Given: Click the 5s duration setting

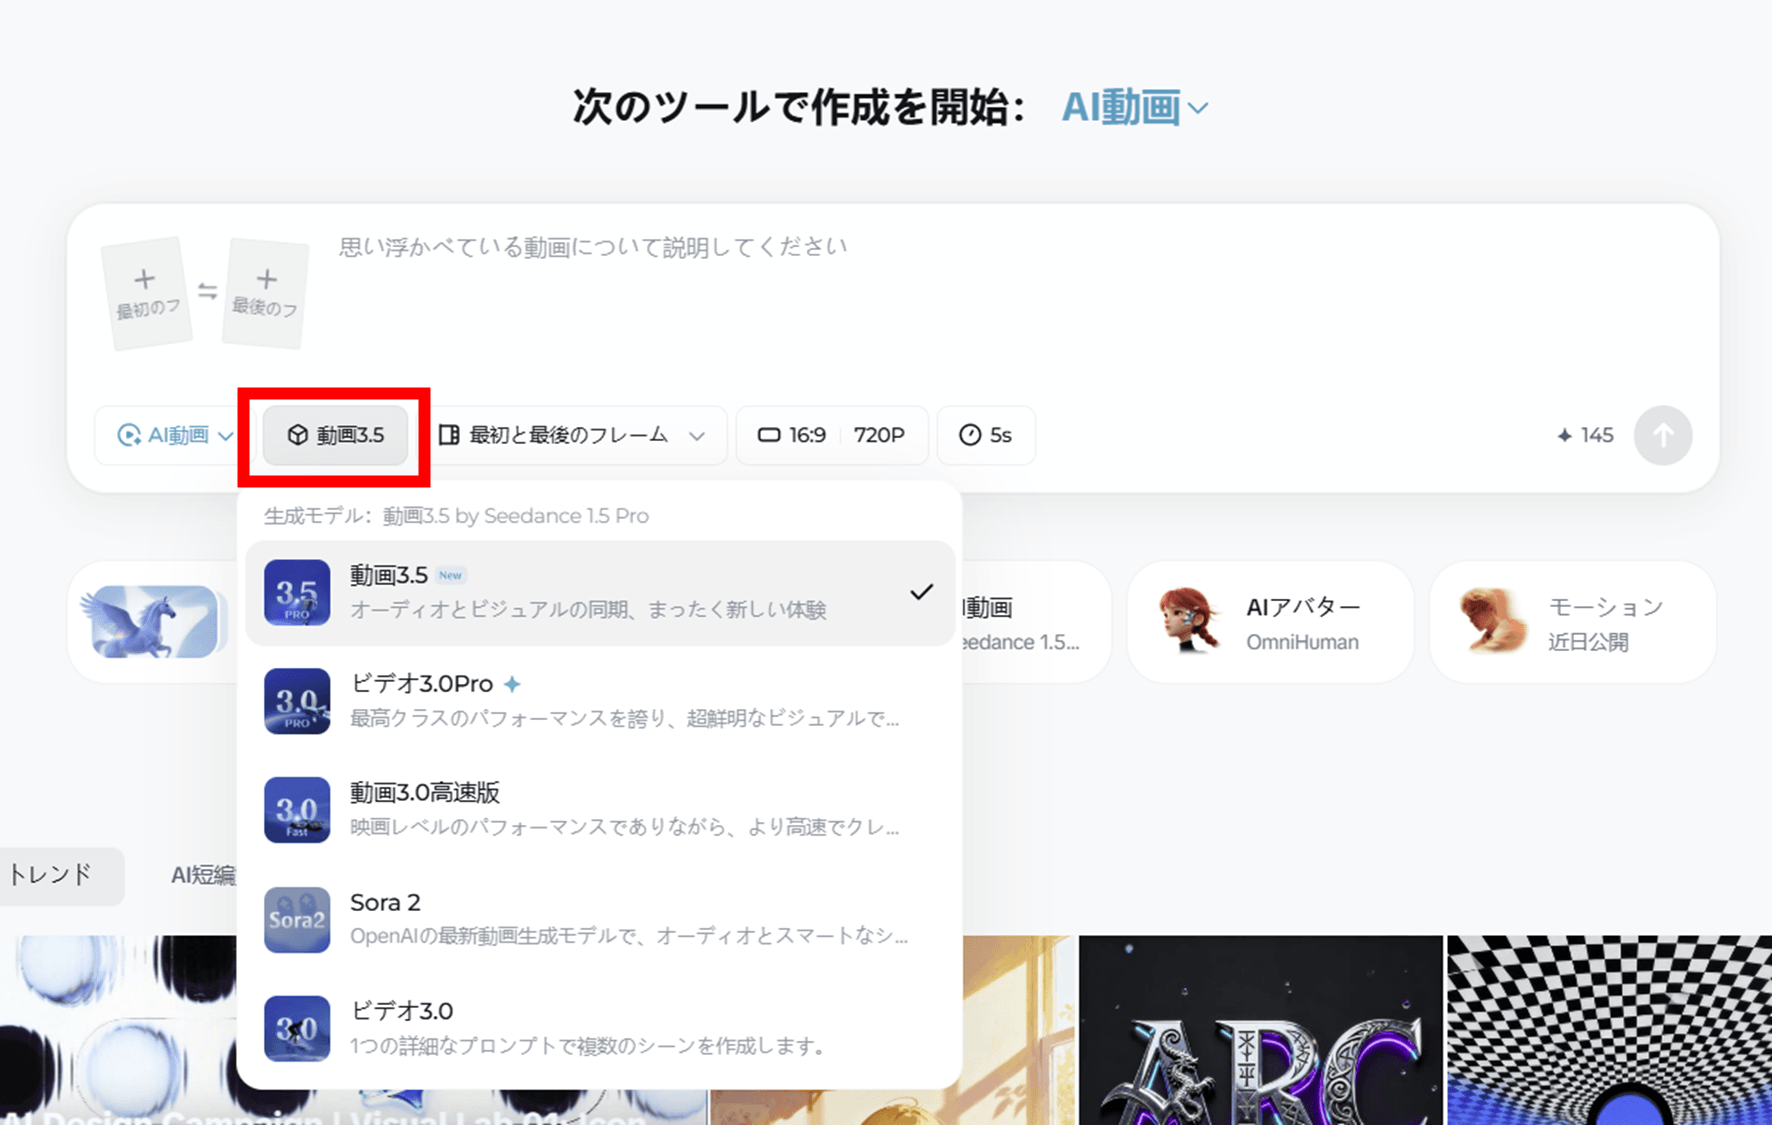Looking at the screenshot, I should tap(986, 435).
